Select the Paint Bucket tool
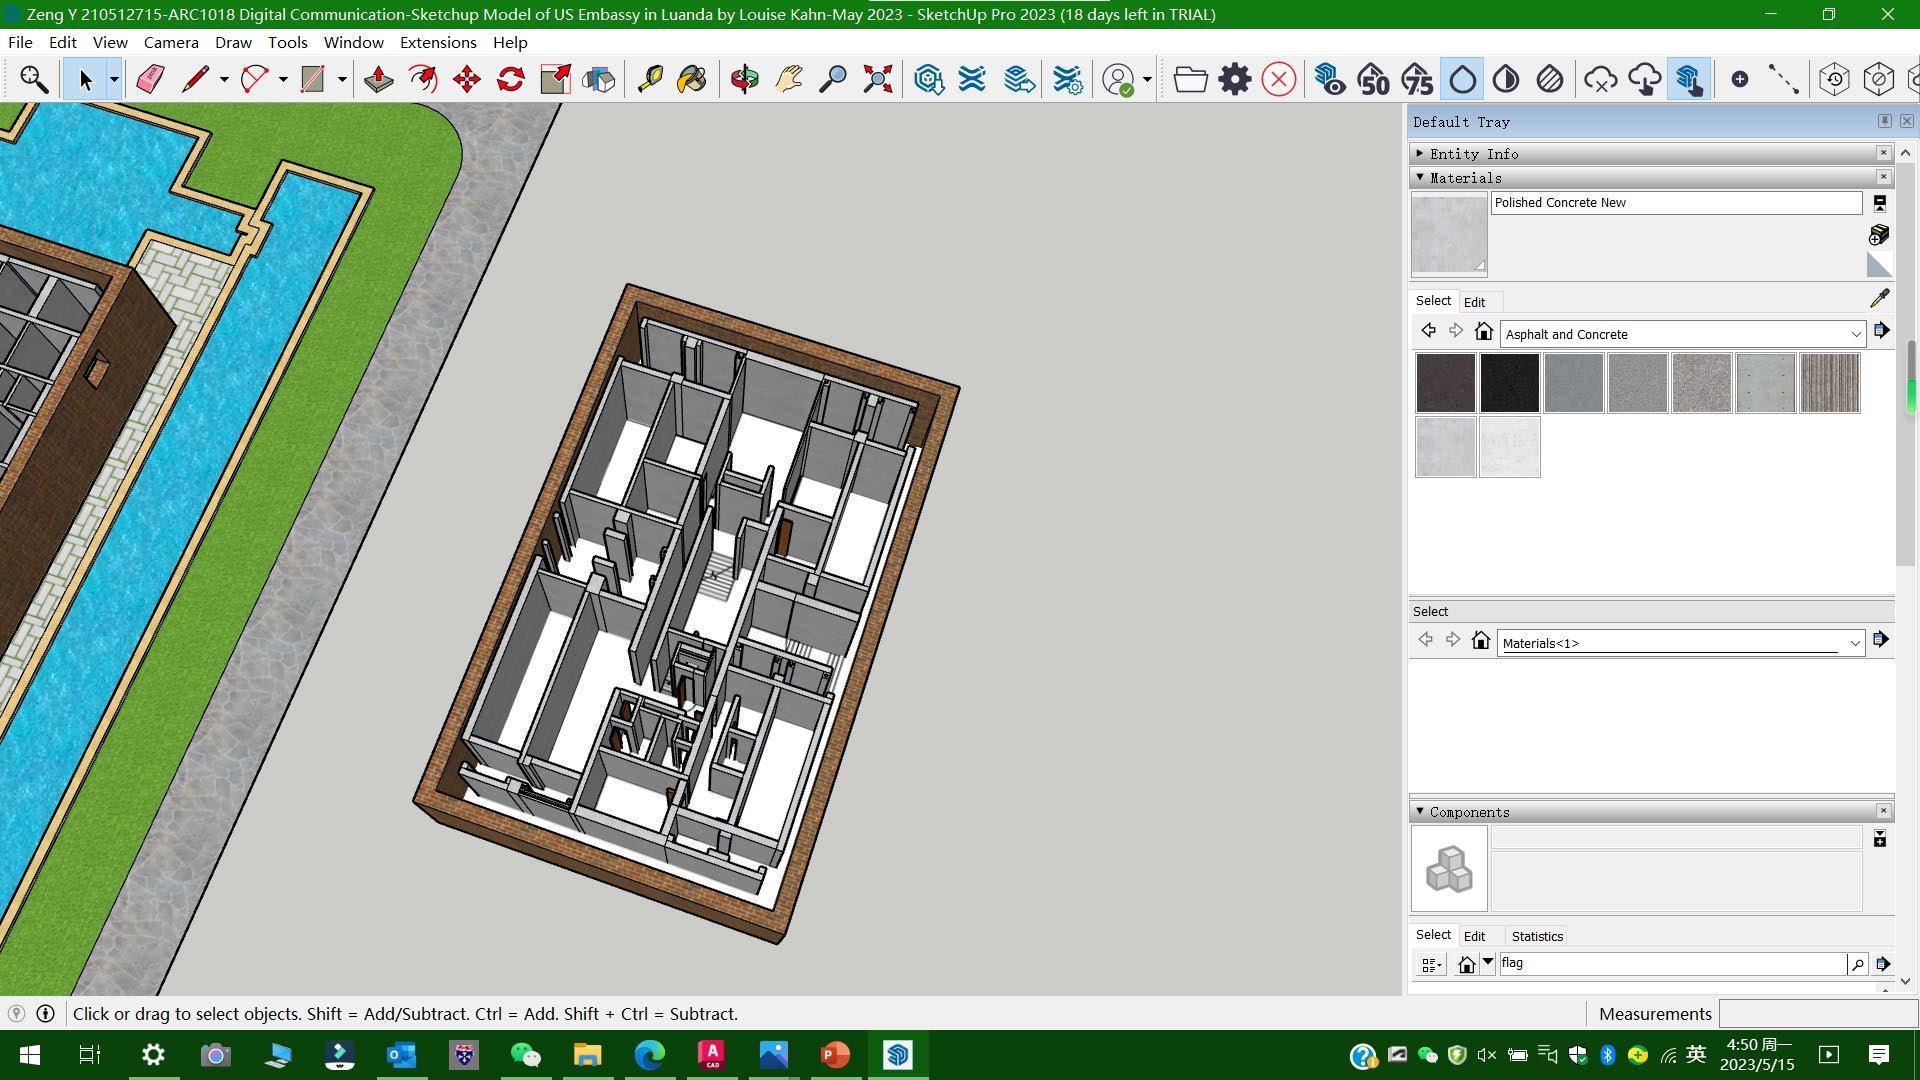 click(x=692, y=79)
